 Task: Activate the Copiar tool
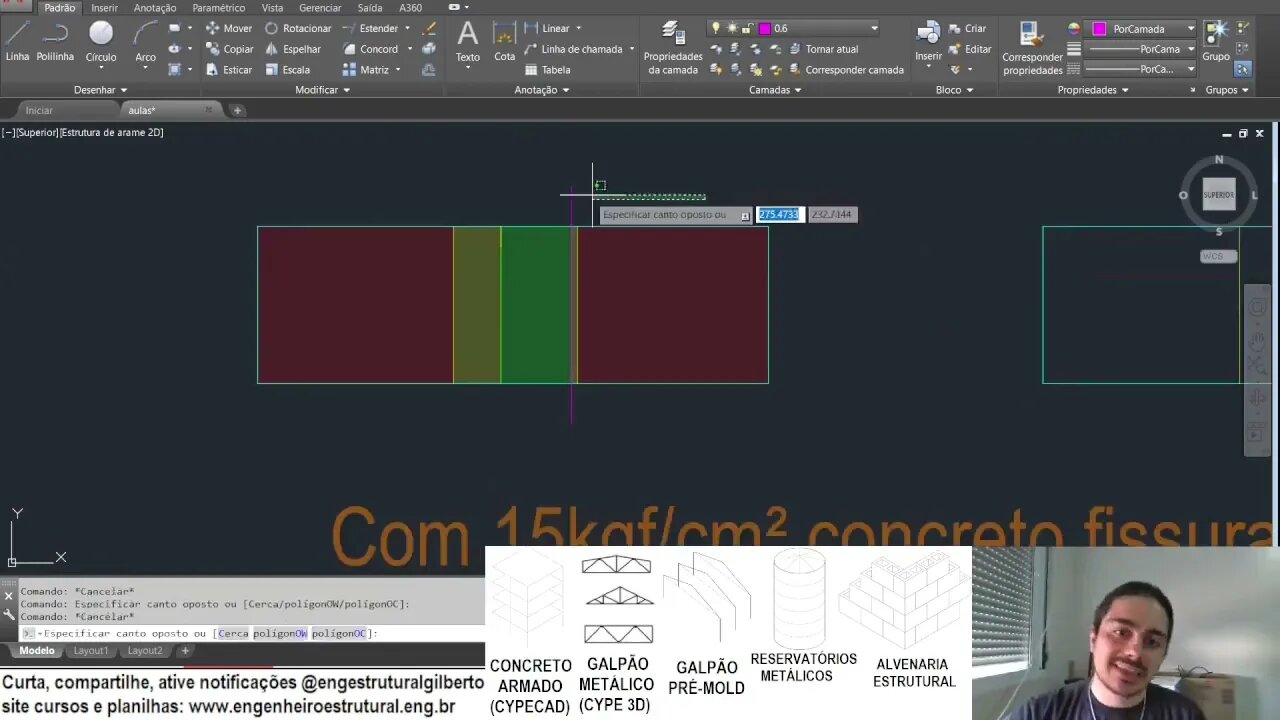(x=229, y=49)
